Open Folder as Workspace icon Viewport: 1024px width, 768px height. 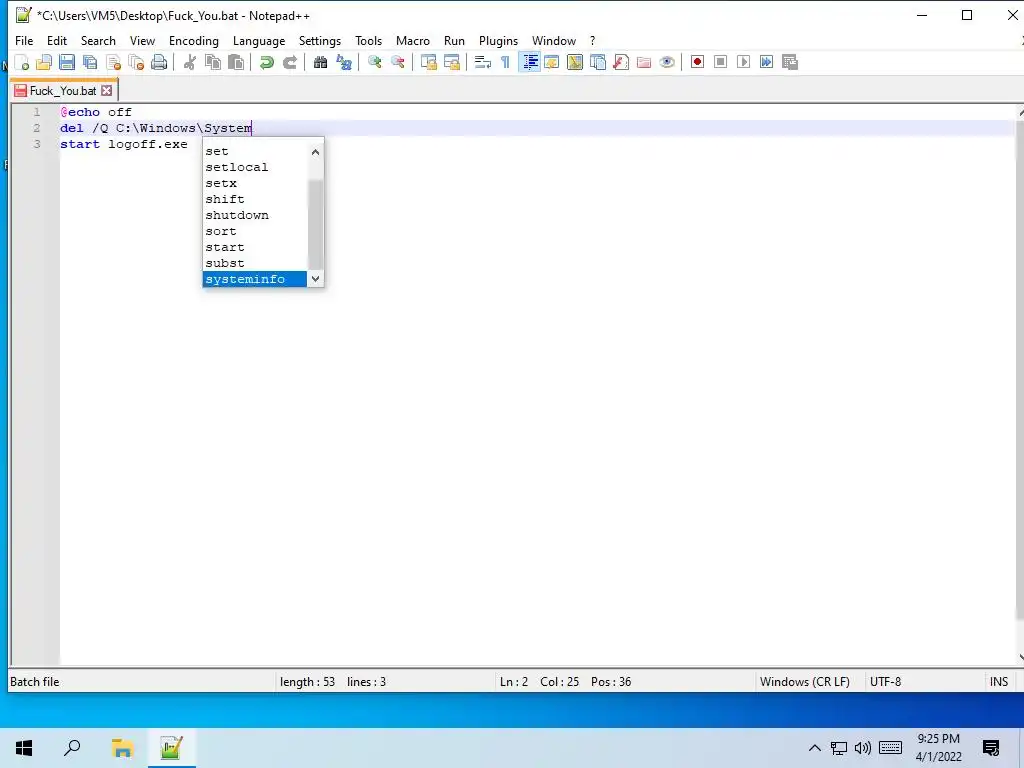click(644, 62)
